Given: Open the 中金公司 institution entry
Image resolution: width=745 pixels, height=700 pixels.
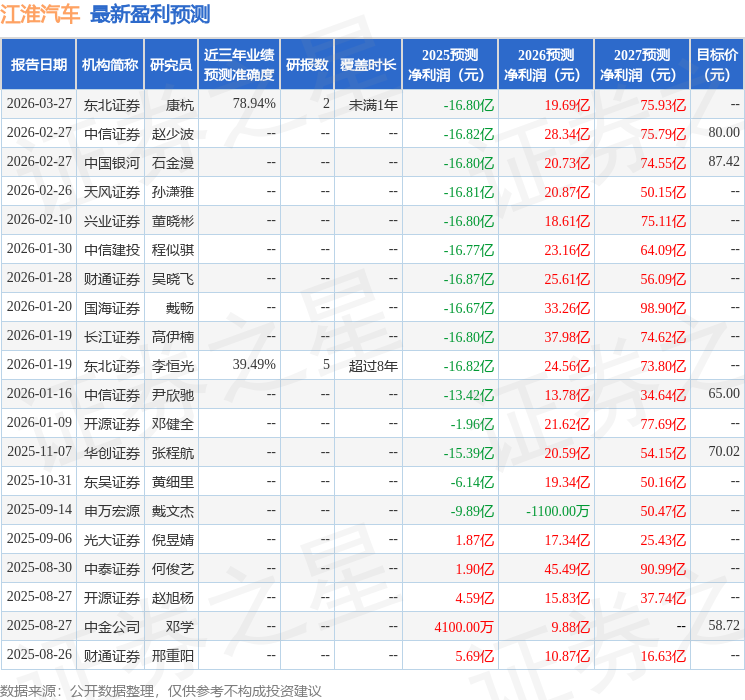Looking at the screenshot, I should tap(112, 626).
